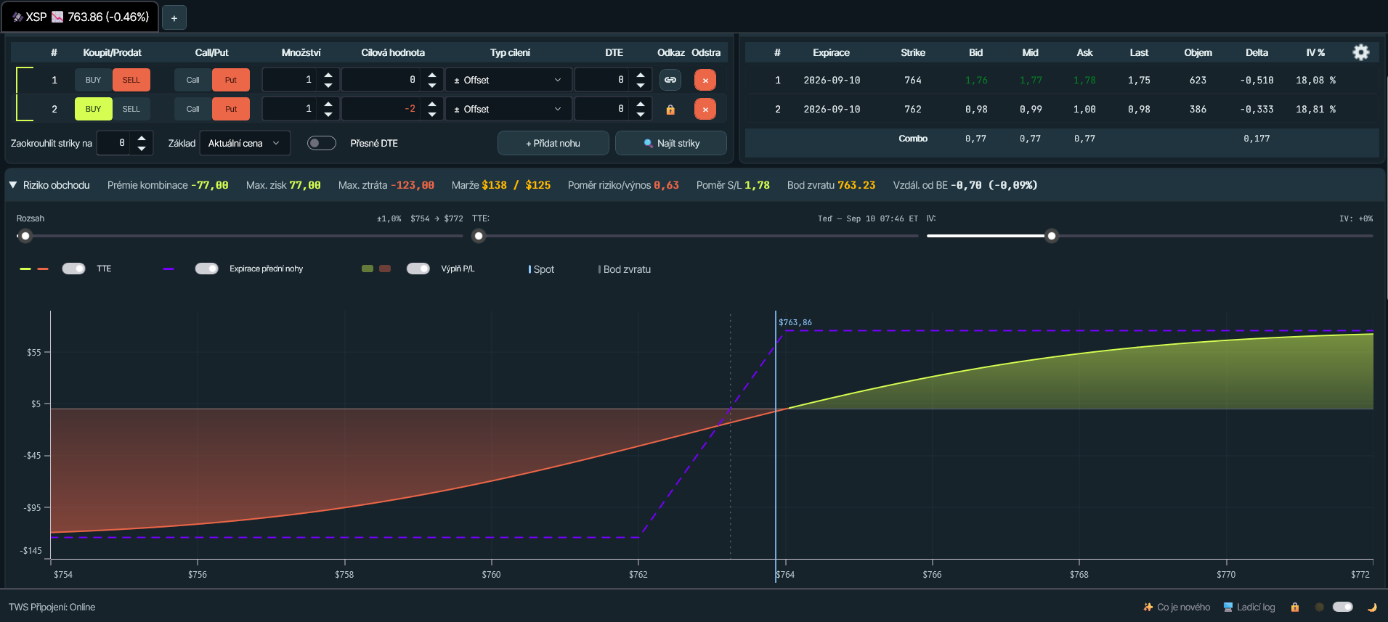Select Call for leg 1
1388x622 pixels.
point(193,80)
